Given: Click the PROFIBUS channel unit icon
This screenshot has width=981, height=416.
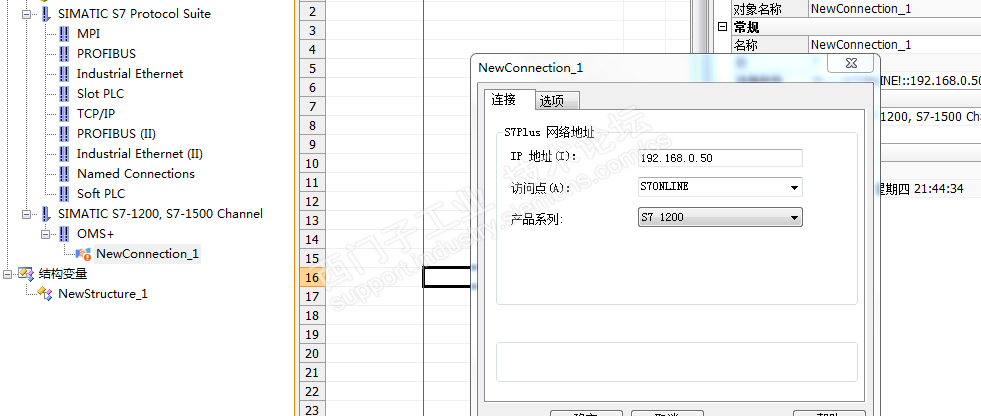Looking at the screenshot, I should pyautogui.click(x=64, y=54).
